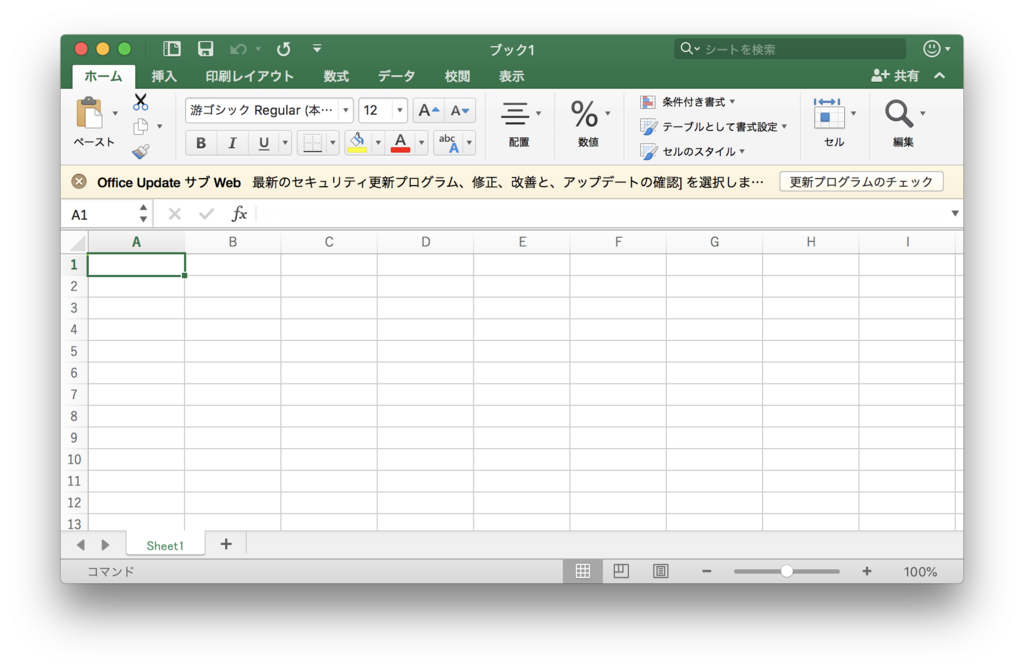Click the 共有 share button

(x=895, y=76)
